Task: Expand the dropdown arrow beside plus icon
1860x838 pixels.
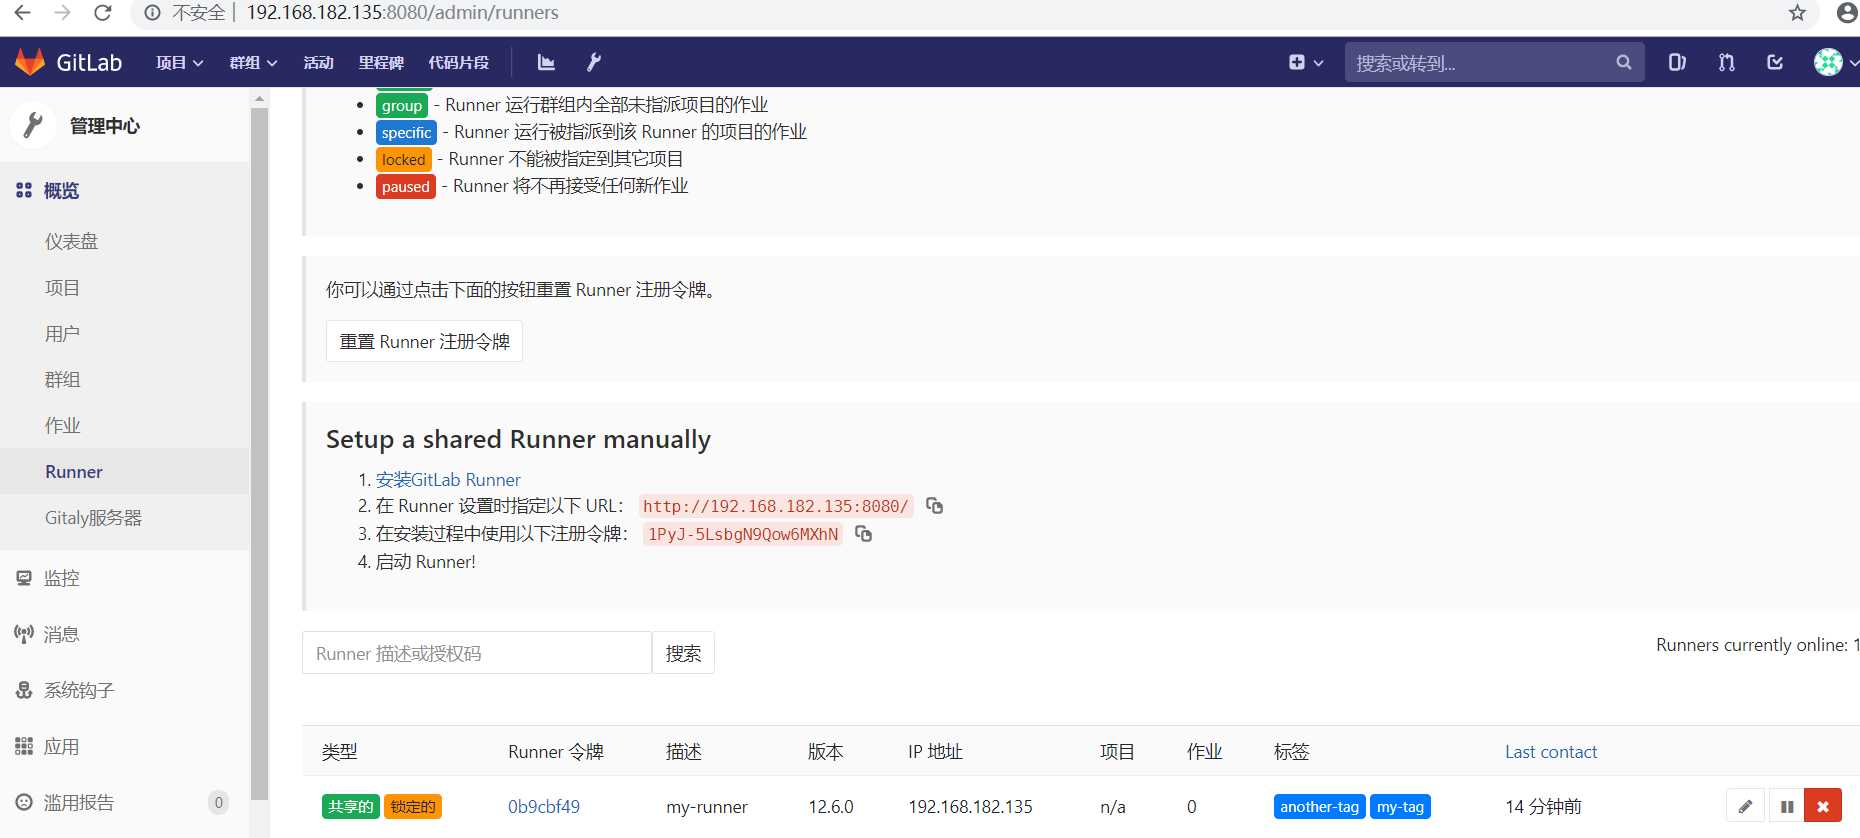Action: (1318, 63)
